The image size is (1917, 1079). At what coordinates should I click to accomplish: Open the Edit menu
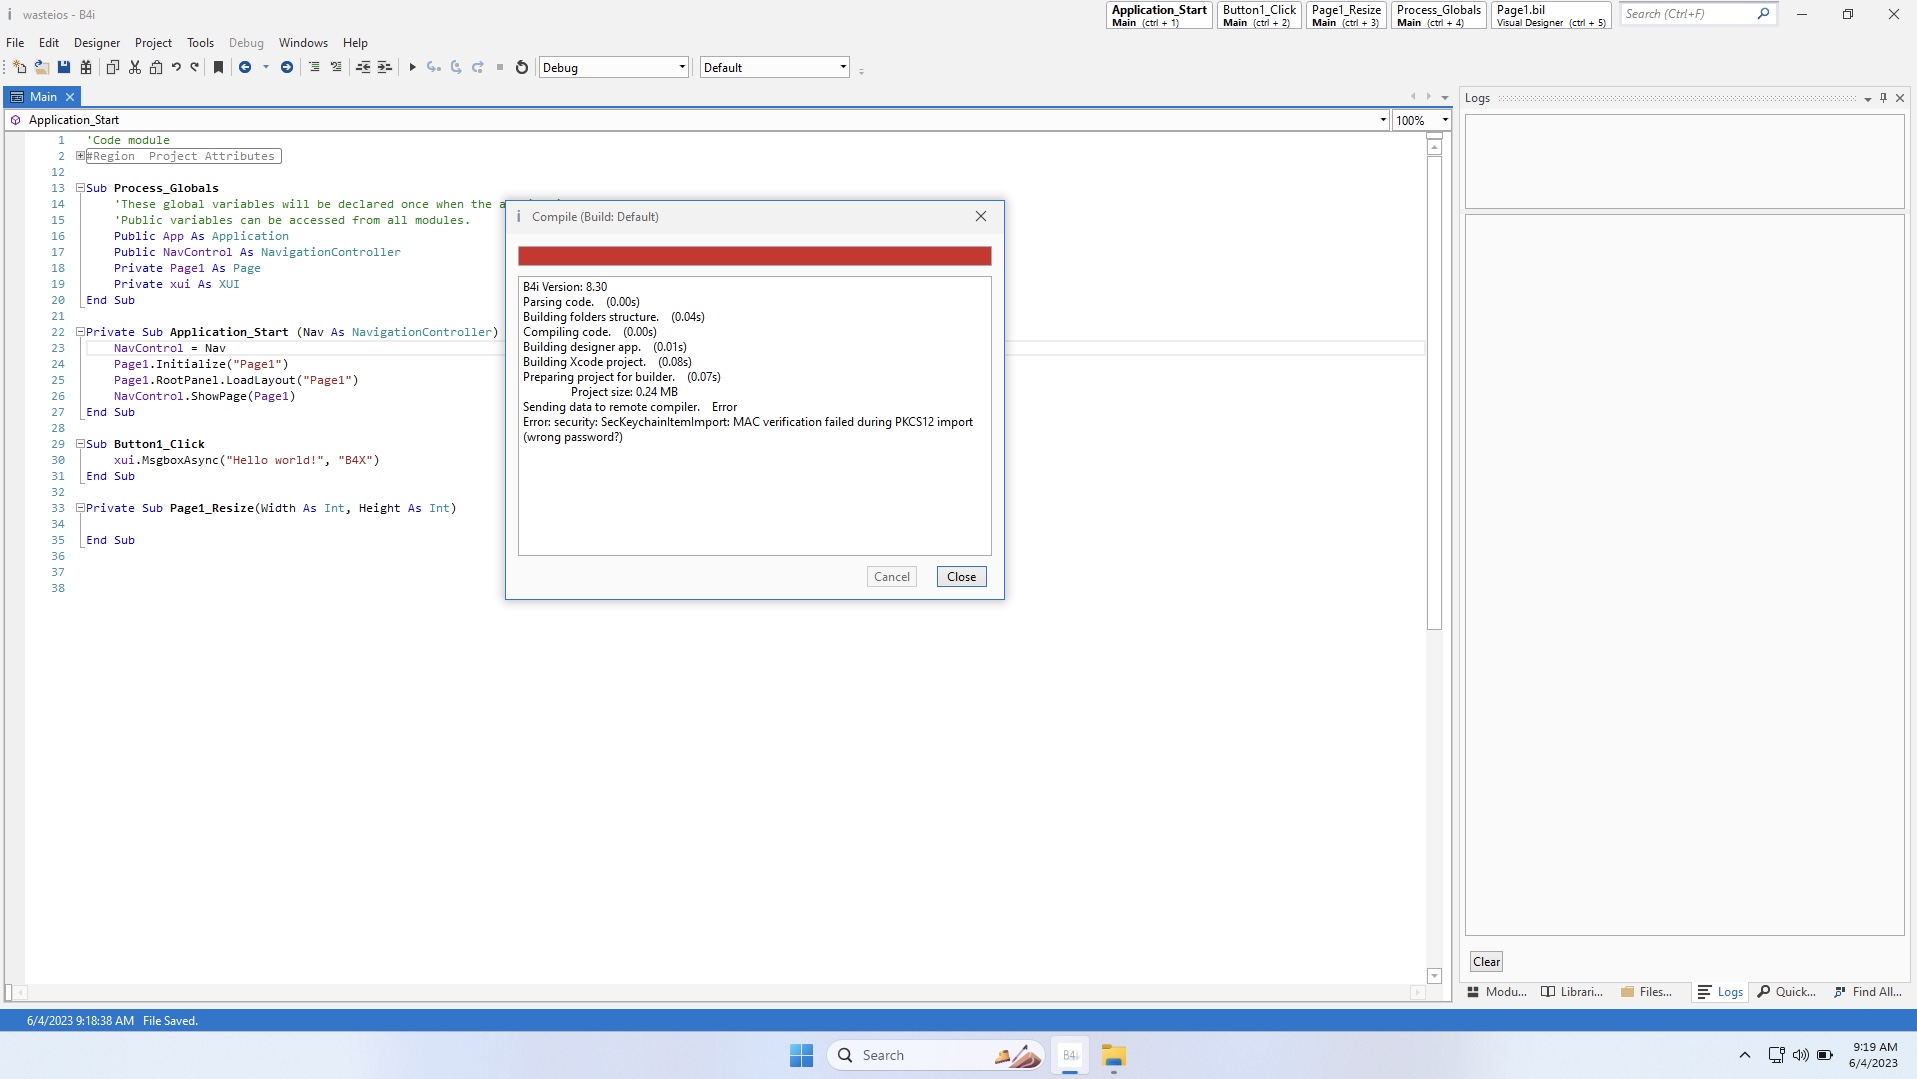tap(49, 43)
